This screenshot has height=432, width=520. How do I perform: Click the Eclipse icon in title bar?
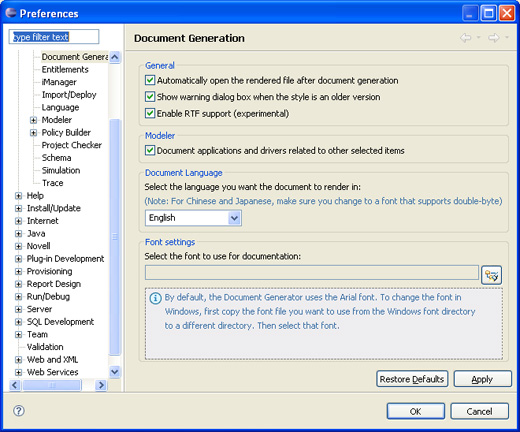tap(11, 13)
